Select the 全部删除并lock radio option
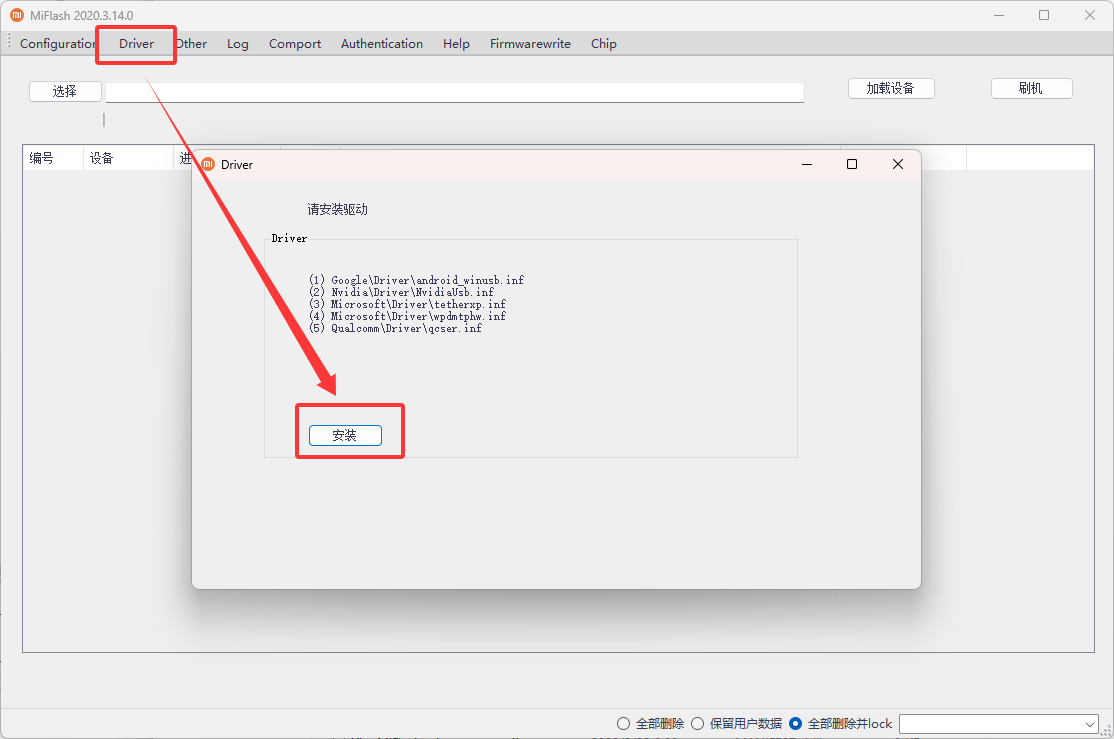This screenshot has width=1114, height=739. point(840,723)
